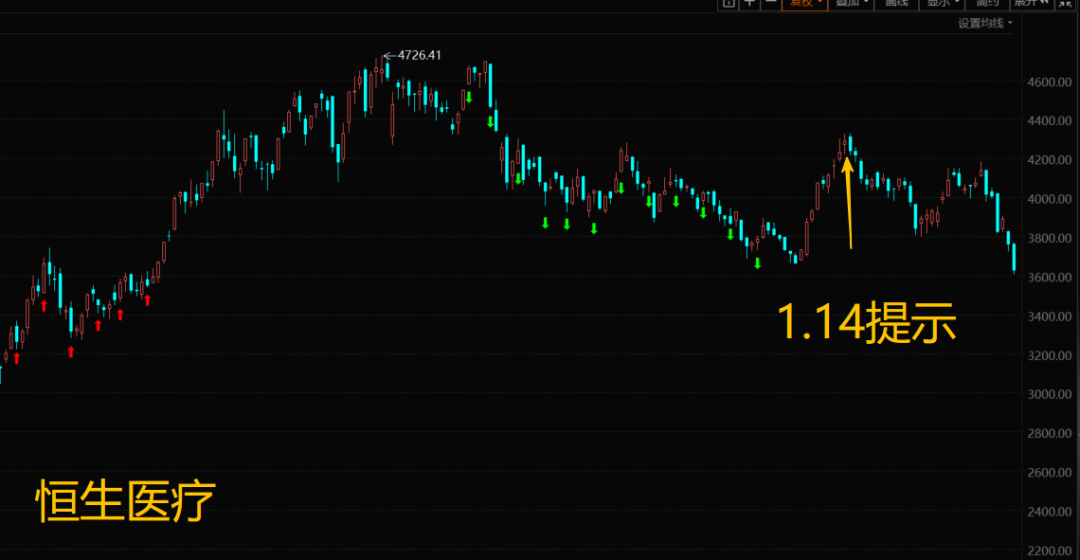Screen dimensions: 1080x560
Task: Click the 2600.00 price axis label
Action: click(x=1049, y=473)
